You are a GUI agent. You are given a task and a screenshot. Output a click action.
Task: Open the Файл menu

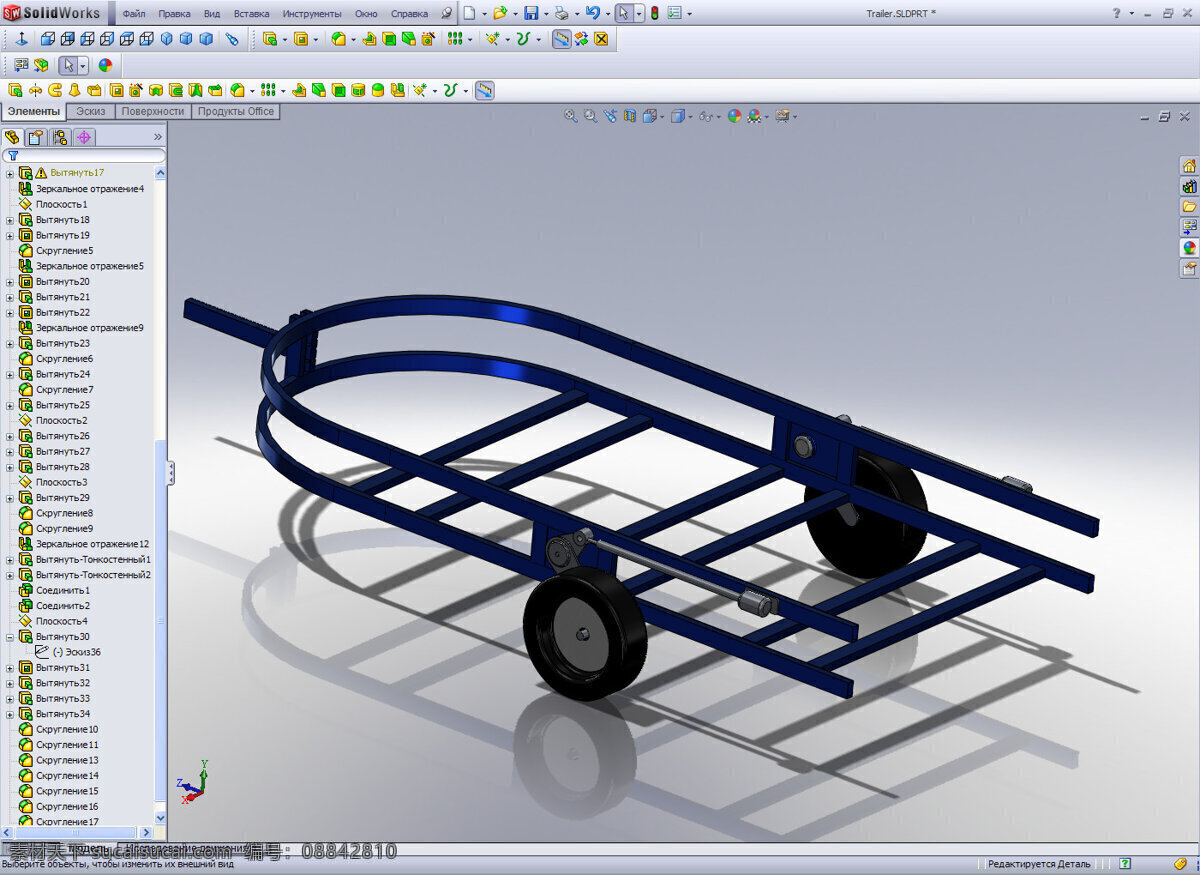point(134,14)
